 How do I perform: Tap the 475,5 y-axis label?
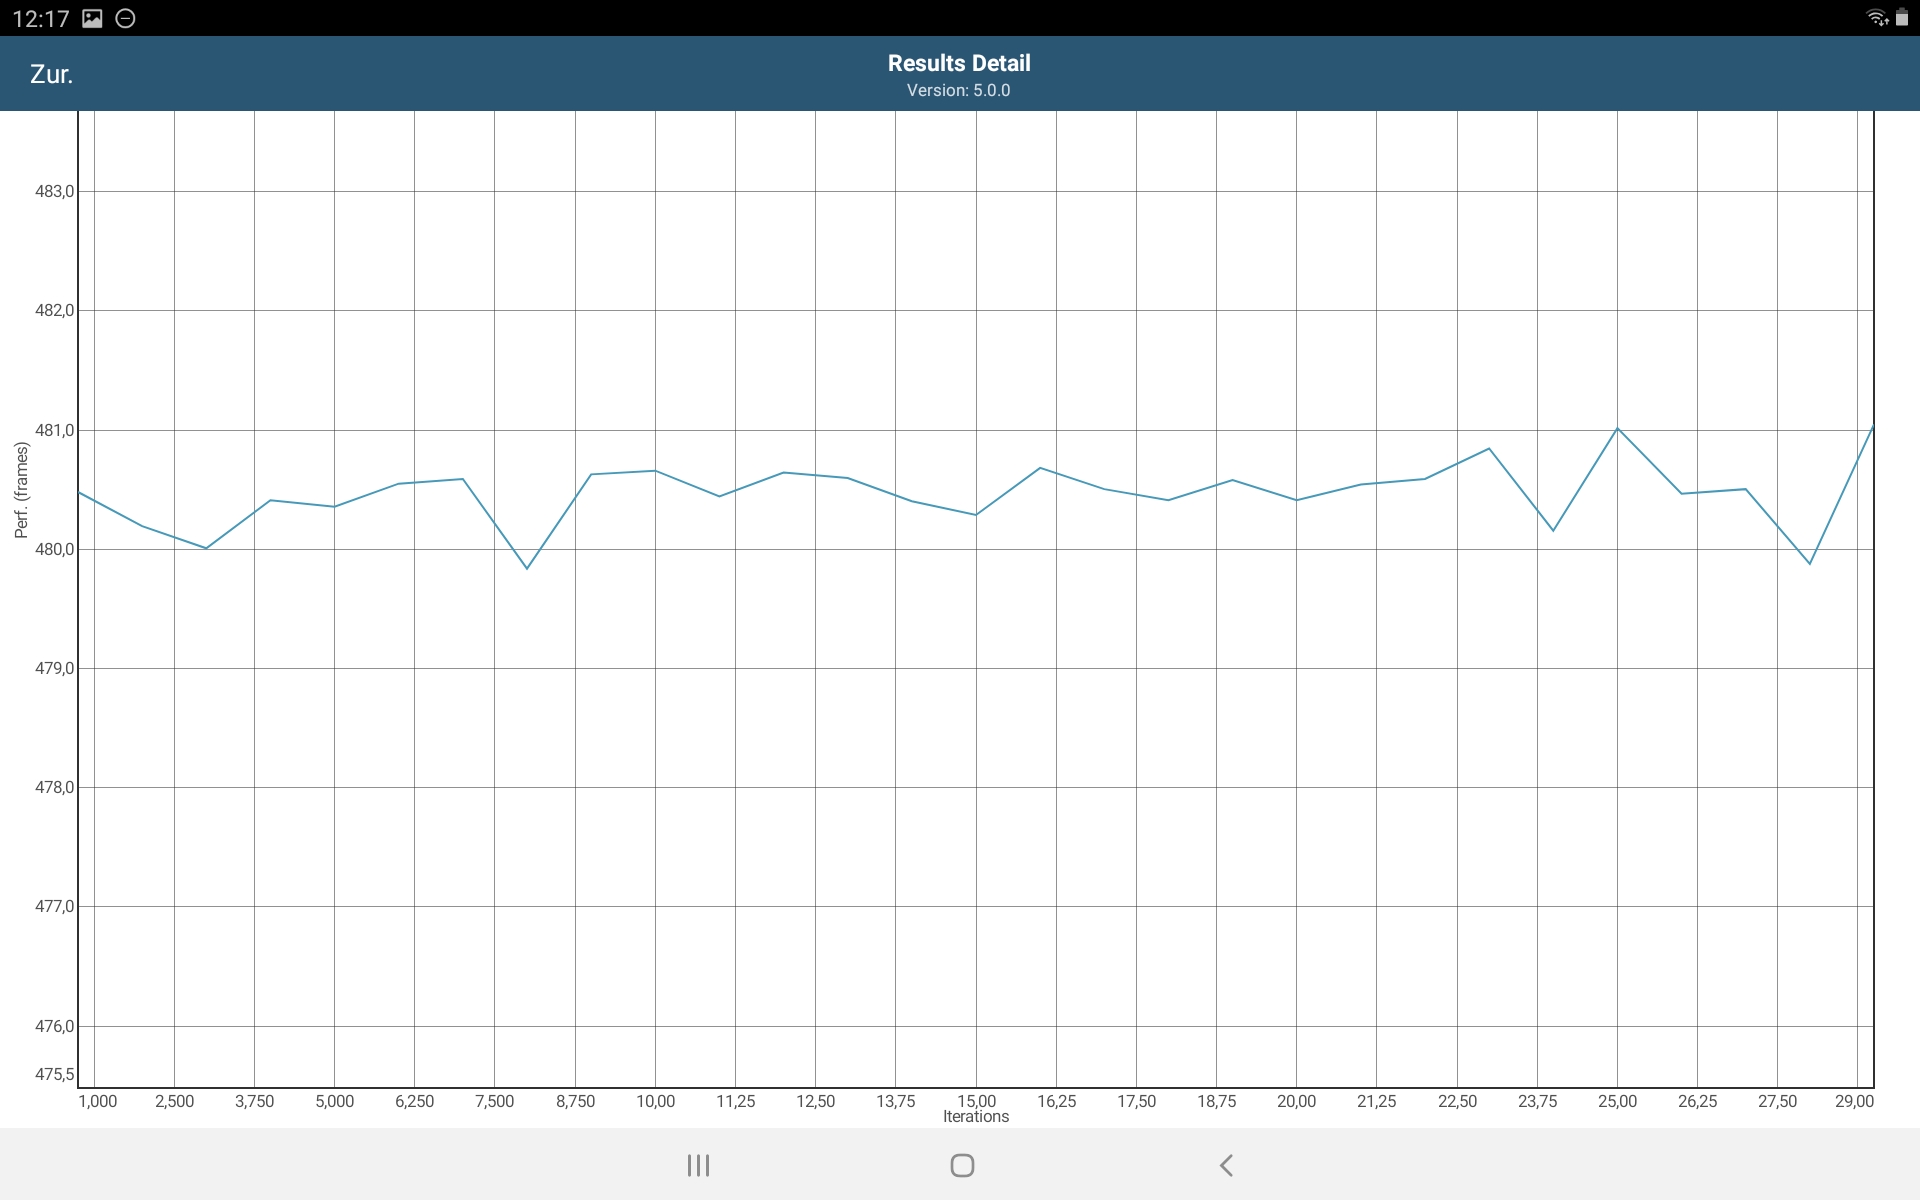(x=54, y=1074)
